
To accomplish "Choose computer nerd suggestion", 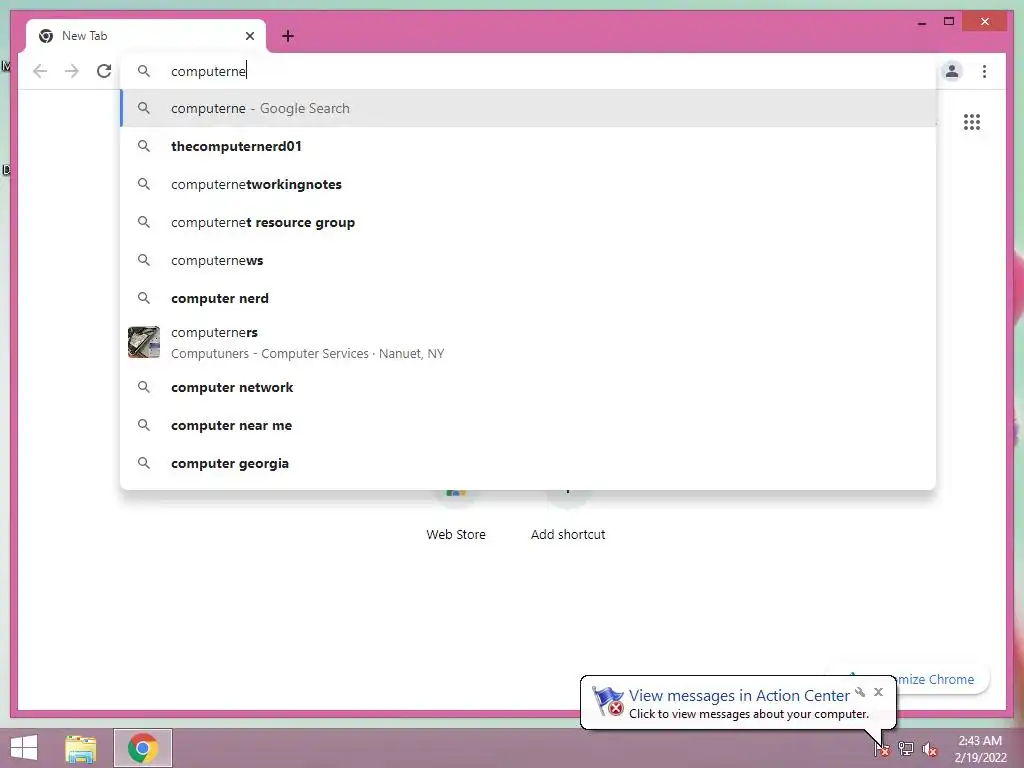I will click(528, 298).
